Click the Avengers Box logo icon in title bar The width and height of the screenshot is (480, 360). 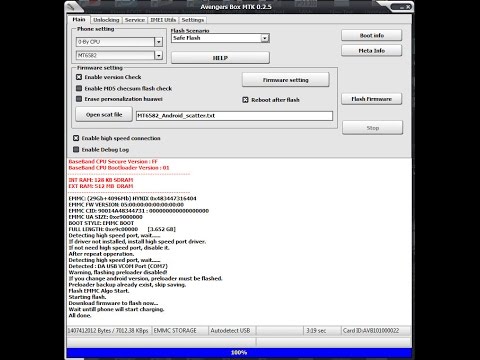[x=70, y=6]
